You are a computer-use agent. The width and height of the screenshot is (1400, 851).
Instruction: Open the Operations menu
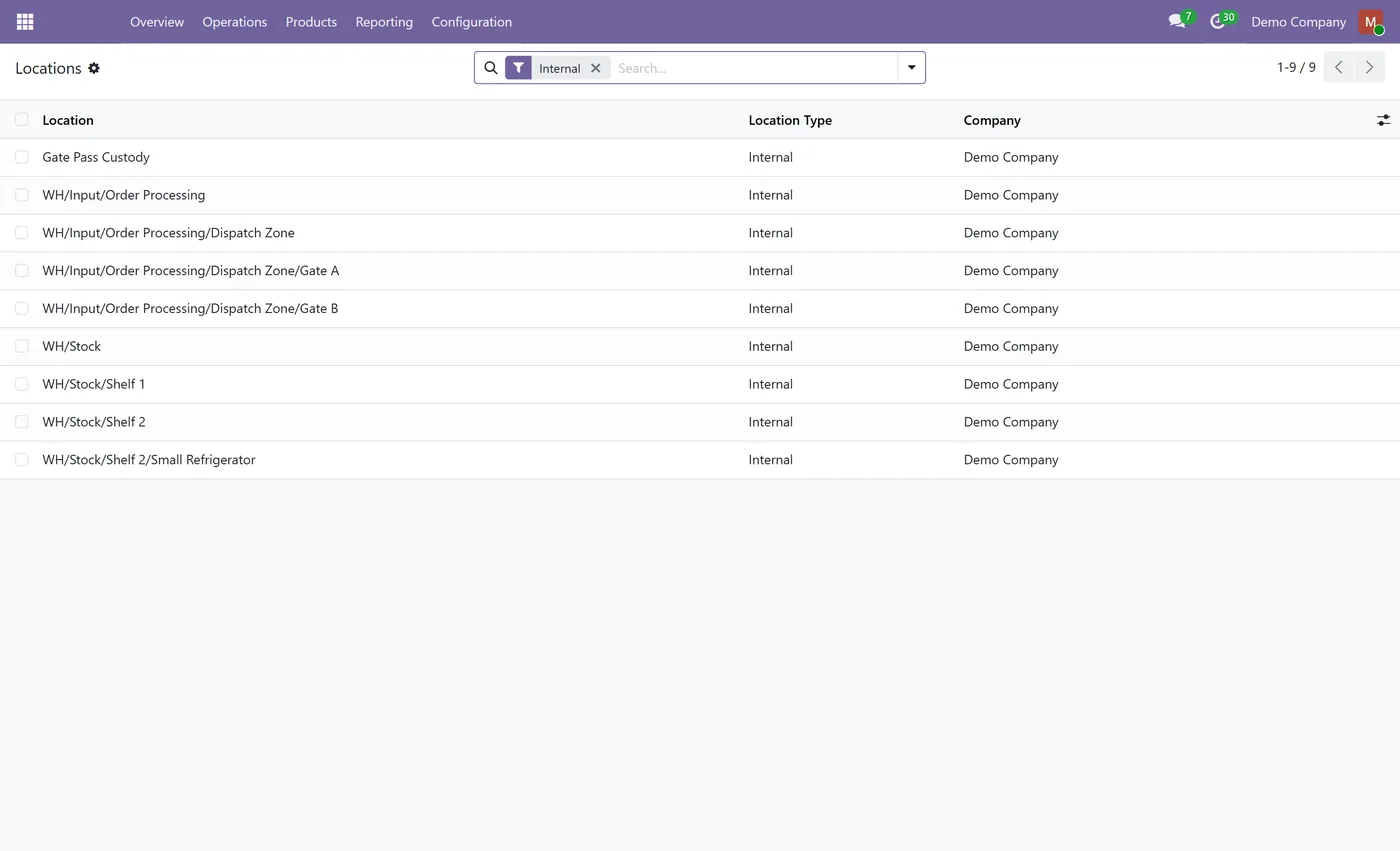point(235,22)
